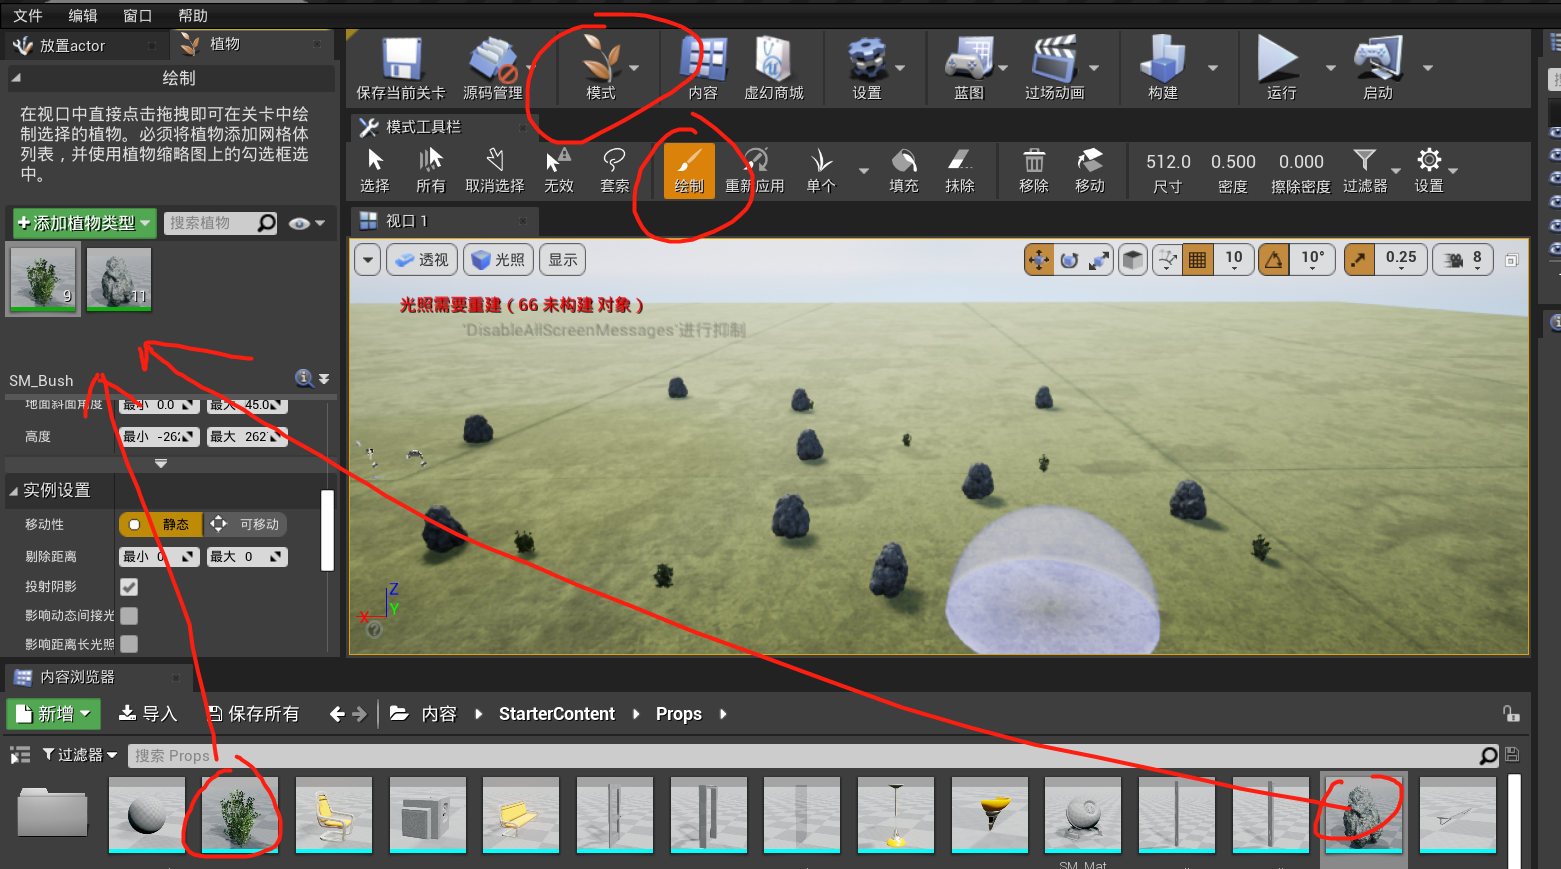Select the translate gizmo in viewport toolbar

click(x=1039, y=260)
